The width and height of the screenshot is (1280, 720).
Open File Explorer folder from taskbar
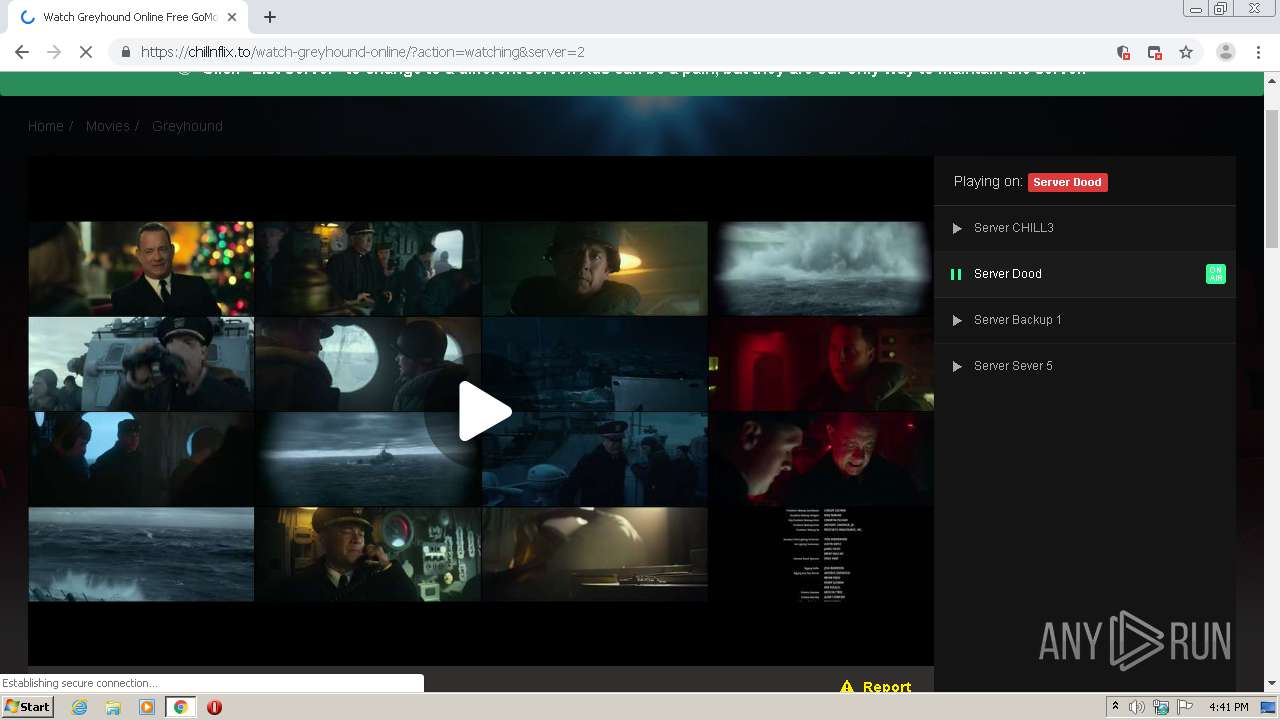pyautogui.click(x=113, y=707)
